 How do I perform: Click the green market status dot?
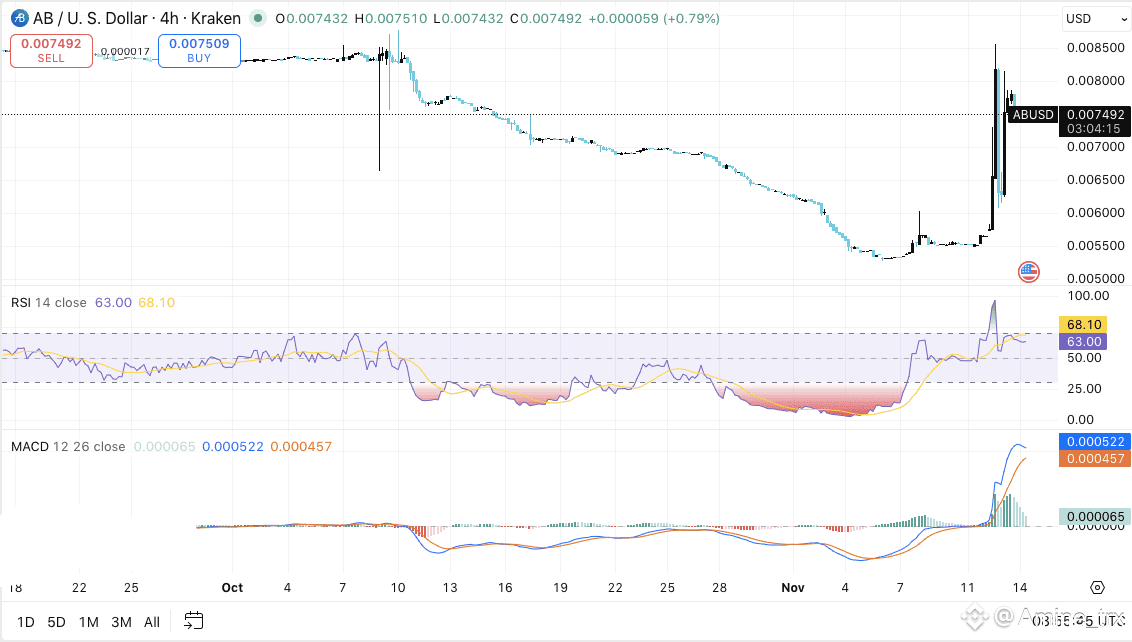coord(258,18)
